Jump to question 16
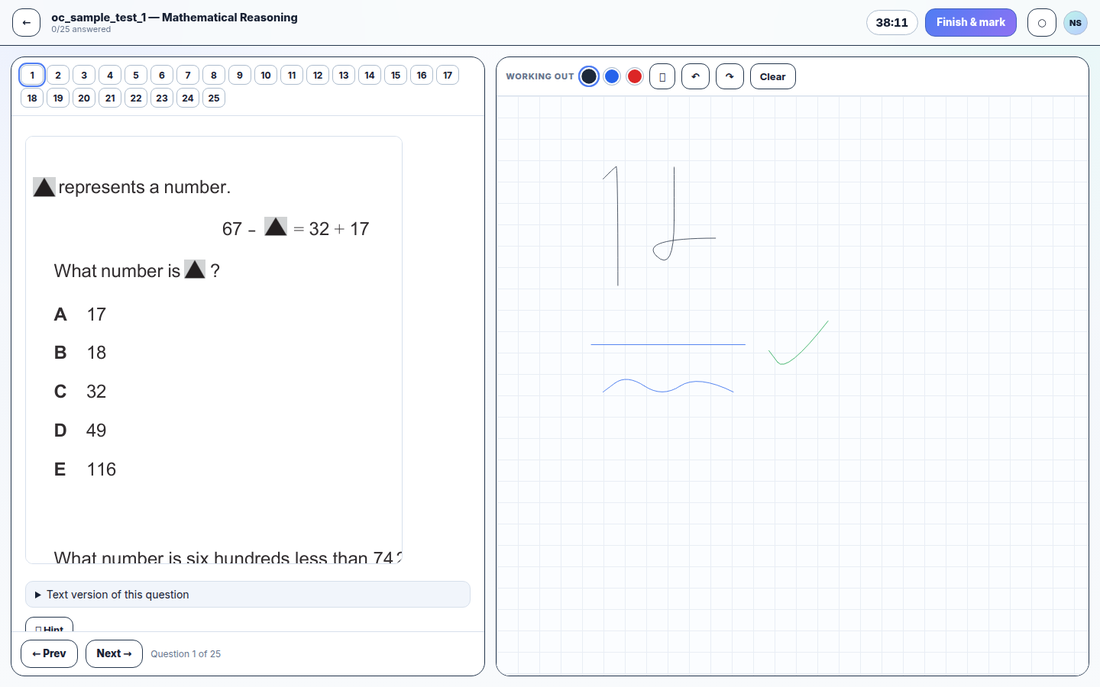This screenshot has height=687, width=1100. coord(422,75)
